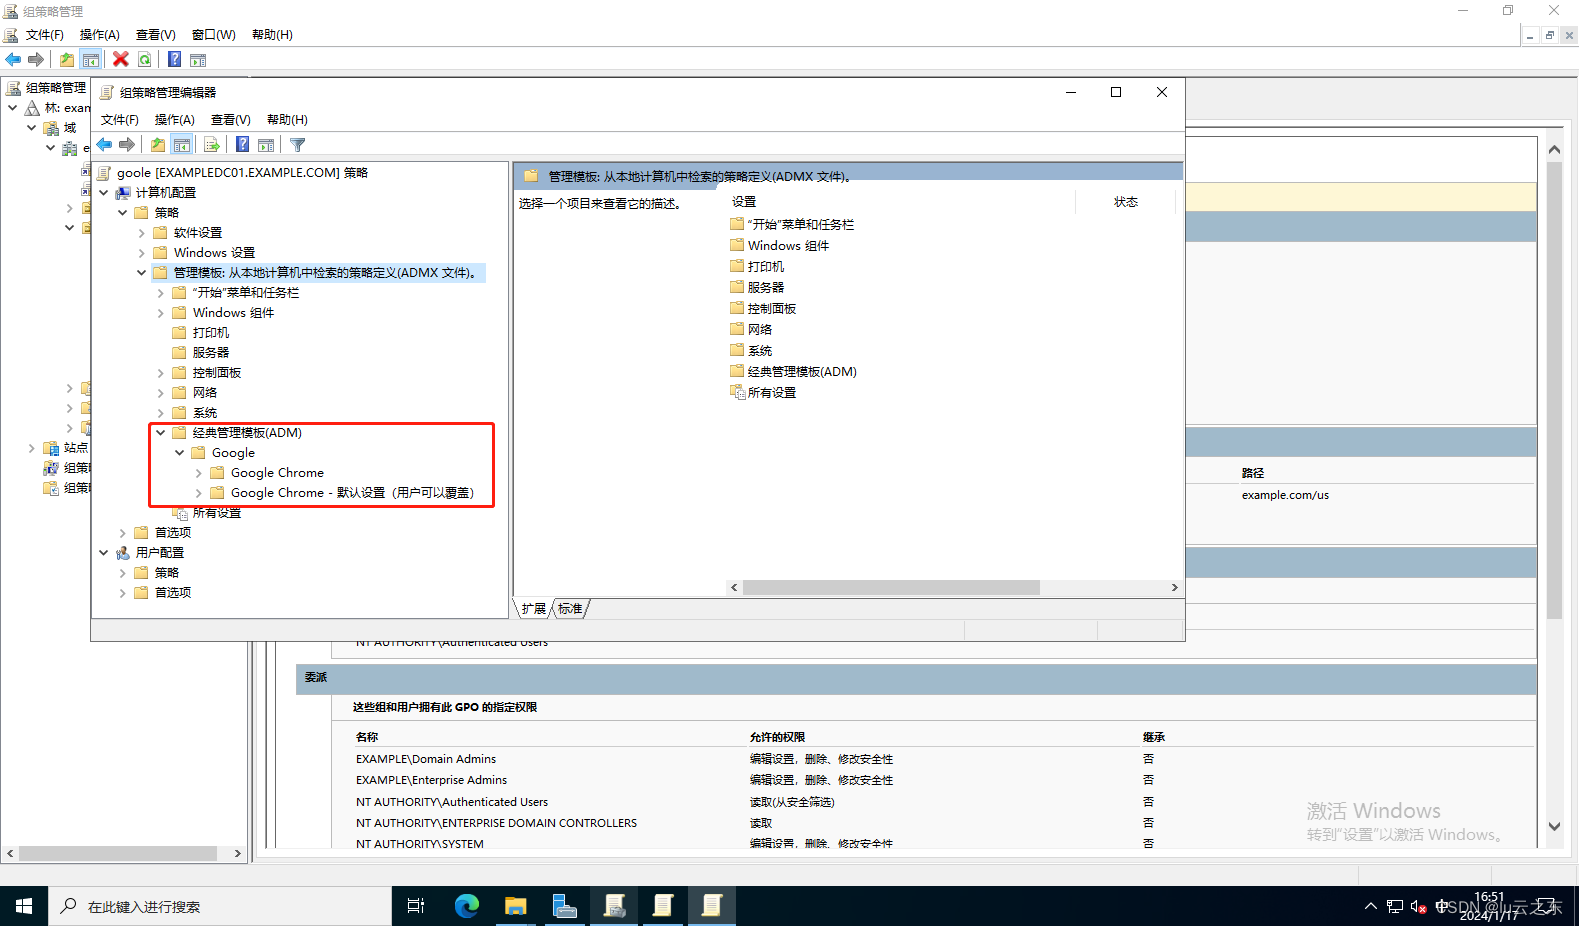
Task: Toggle show/hide console tree in main toolbar
Action: [91, 60]
